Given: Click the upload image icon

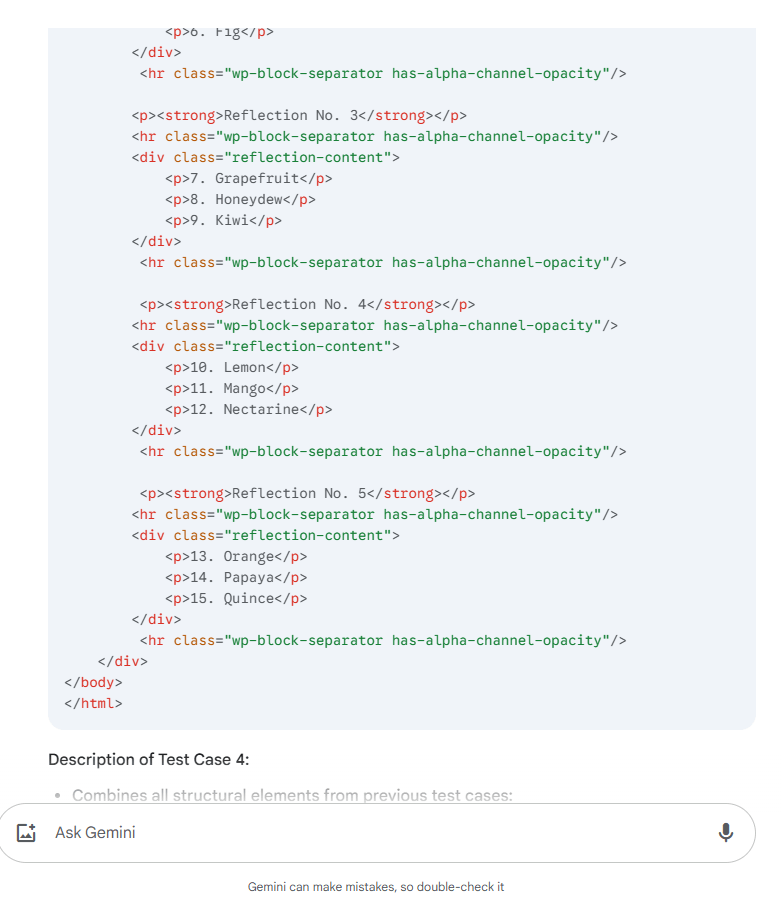Looking at the screenshot, I should tap(27, 832).
